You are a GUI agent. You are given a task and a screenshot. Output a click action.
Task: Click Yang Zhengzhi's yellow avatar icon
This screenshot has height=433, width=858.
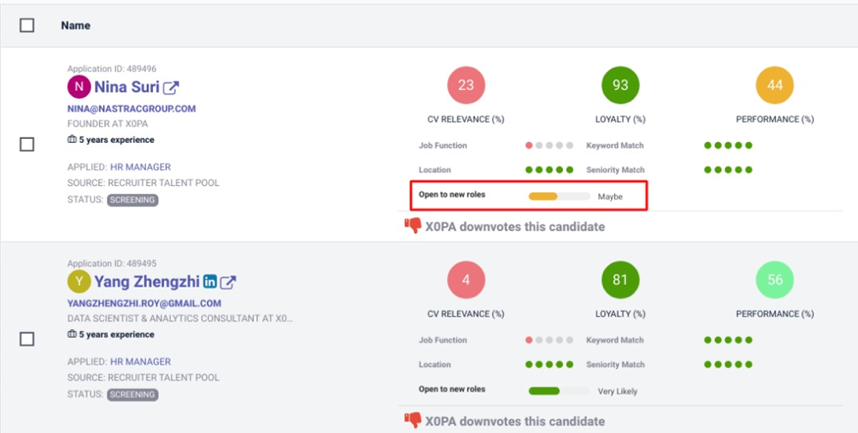(x=78, y=282)
